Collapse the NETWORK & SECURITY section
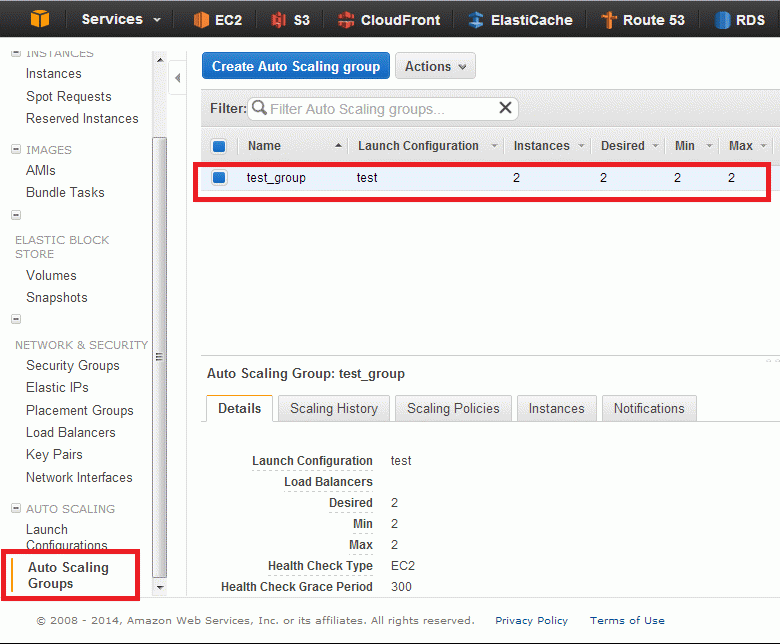 pyautogui.click(x=16, y=319)
